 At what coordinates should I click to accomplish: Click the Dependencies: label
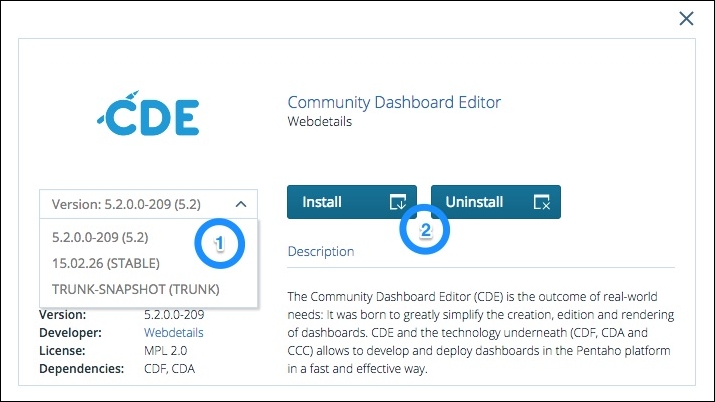[x=82, y=369]
